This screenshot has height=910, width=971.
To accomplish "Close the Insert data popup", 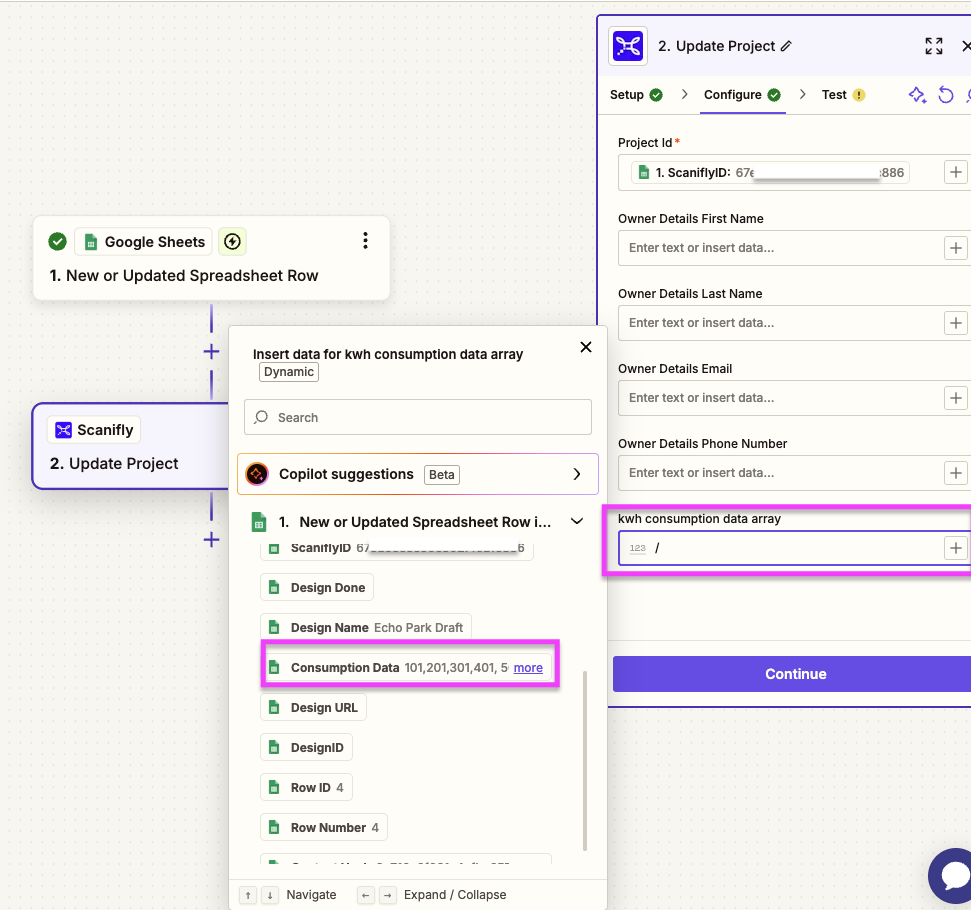I will click(586, 347).
